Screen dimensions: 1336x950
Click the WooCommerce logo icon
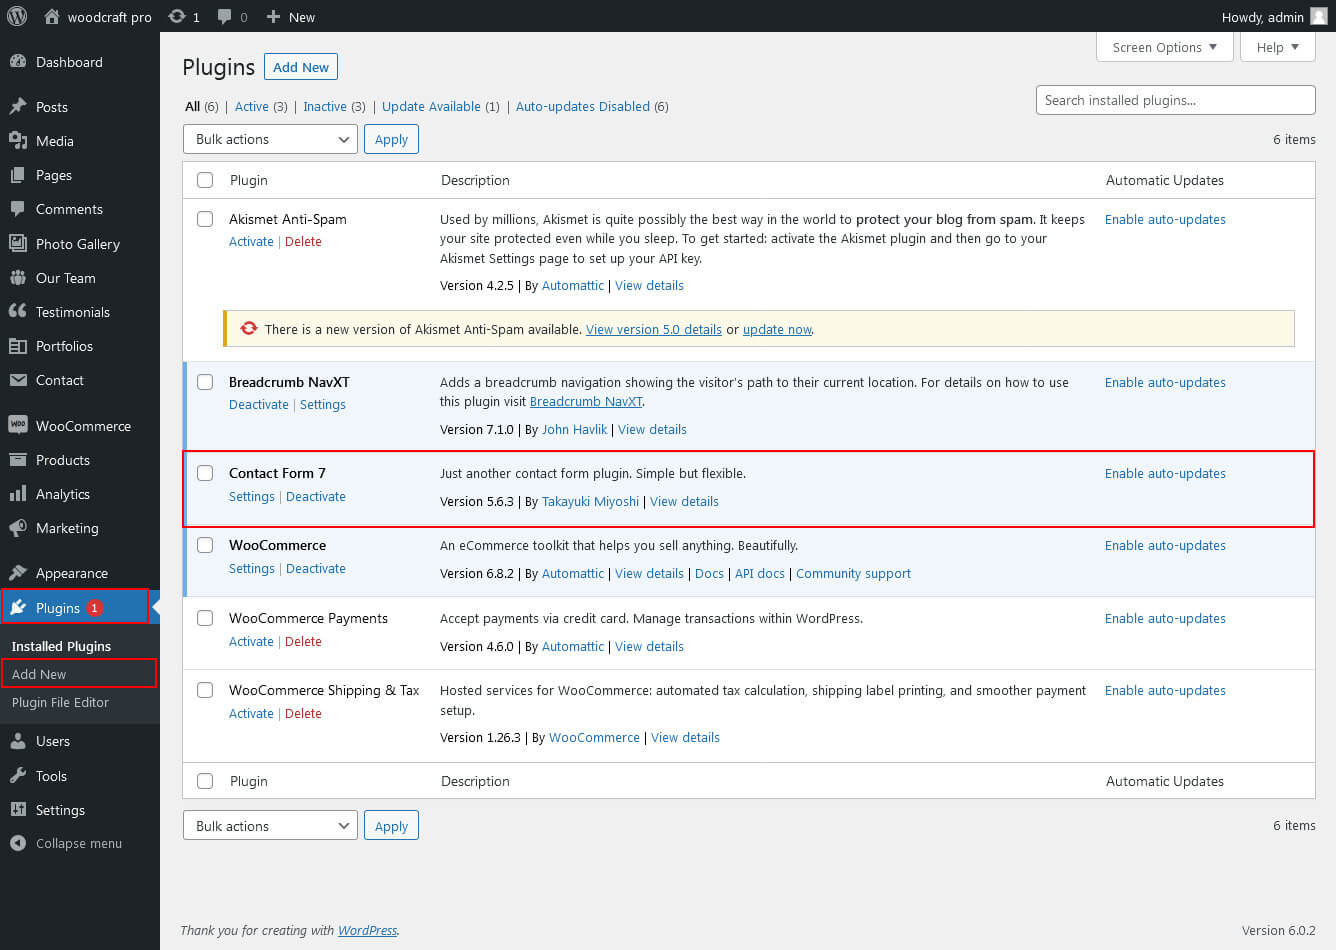click(x=18, y=425)
